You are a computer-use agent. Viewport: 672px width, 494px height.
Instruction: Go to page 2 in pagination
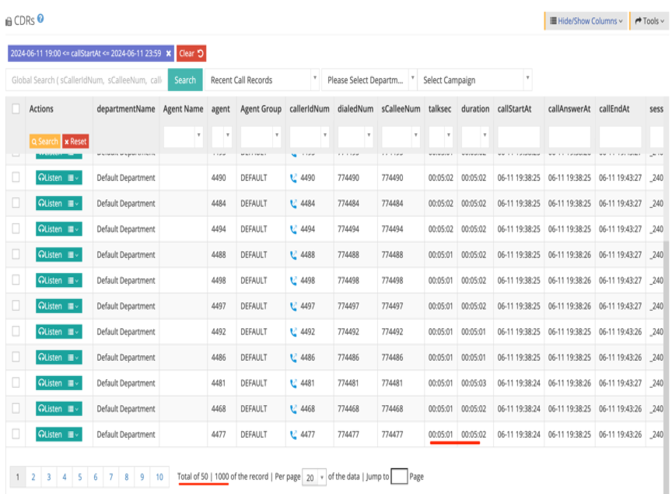32,478
